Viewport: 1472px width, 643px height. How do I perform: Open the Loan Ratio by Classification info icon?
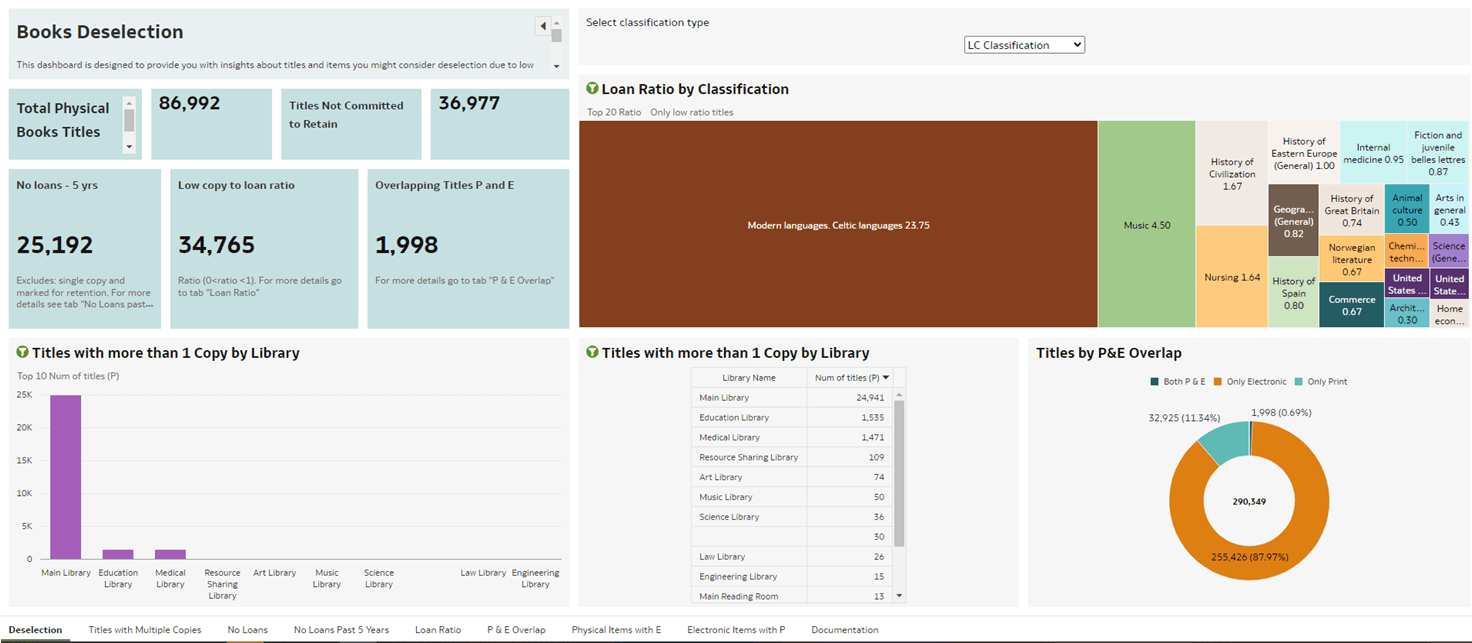590,88
